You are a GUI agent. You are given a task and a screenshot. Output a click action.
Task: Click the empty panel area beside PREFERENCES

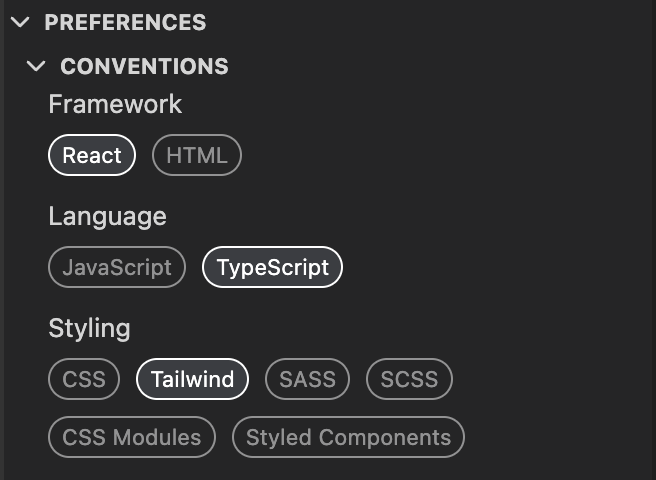(x=431, y=22)
